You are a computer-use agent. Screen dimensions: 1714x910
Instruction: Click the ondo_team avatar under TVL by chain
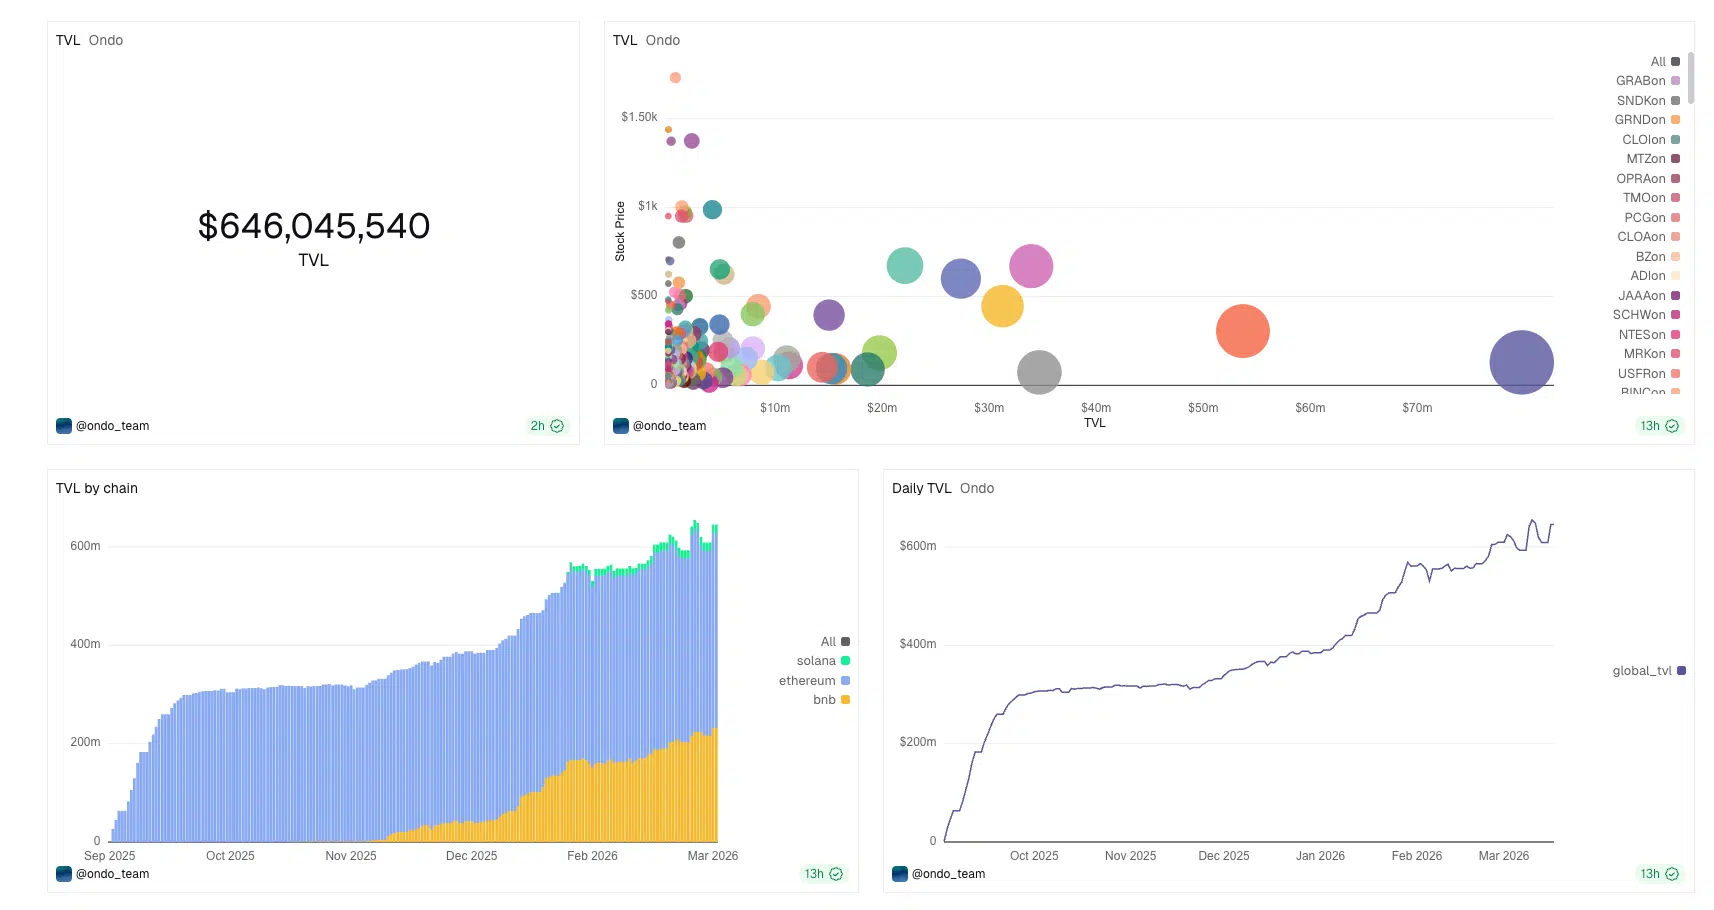click(x=64, y=874)
